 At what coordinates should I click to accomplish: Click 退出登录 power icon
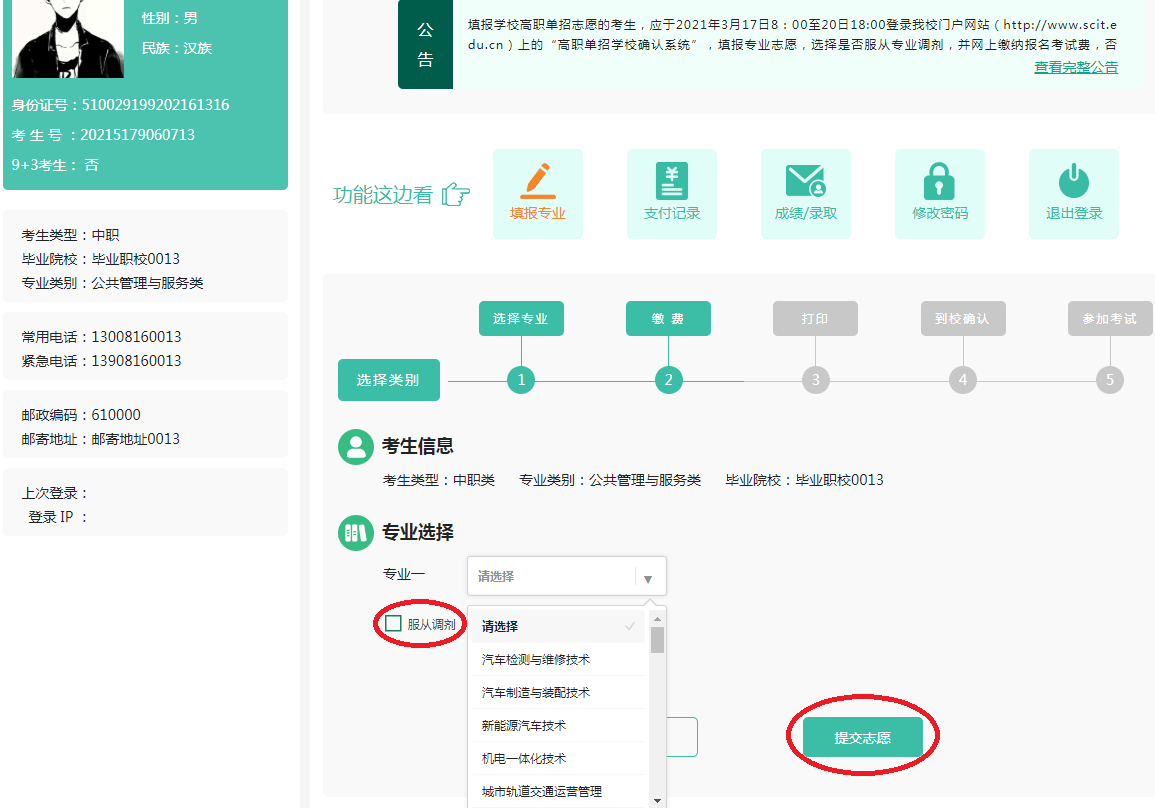click(1073, 181)
